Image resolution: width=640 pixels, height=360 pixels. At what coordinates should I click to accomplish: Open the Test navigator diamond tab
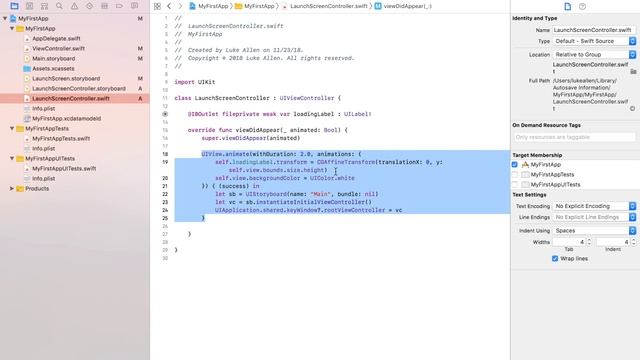click(x=89, y=6)
